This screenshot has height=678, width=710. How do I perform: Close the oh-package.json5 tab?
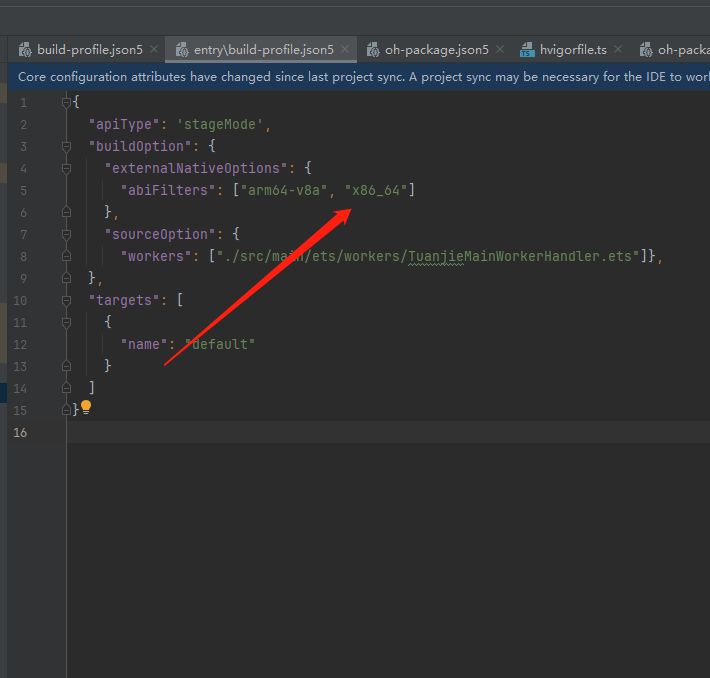coord(500,49)
